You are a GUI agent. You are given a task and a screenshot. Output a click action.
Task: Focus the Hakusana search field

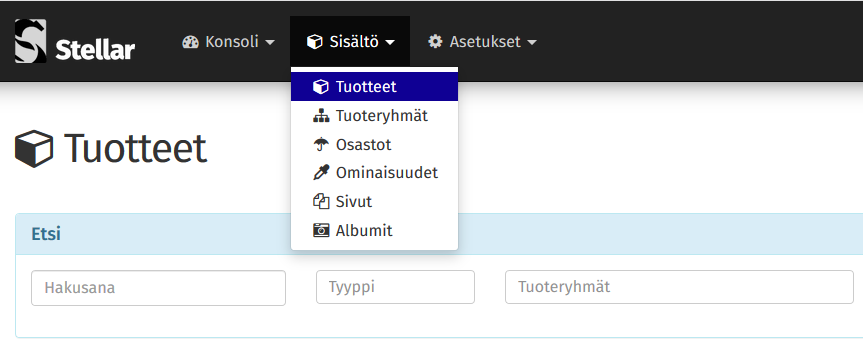click(159, 288)
